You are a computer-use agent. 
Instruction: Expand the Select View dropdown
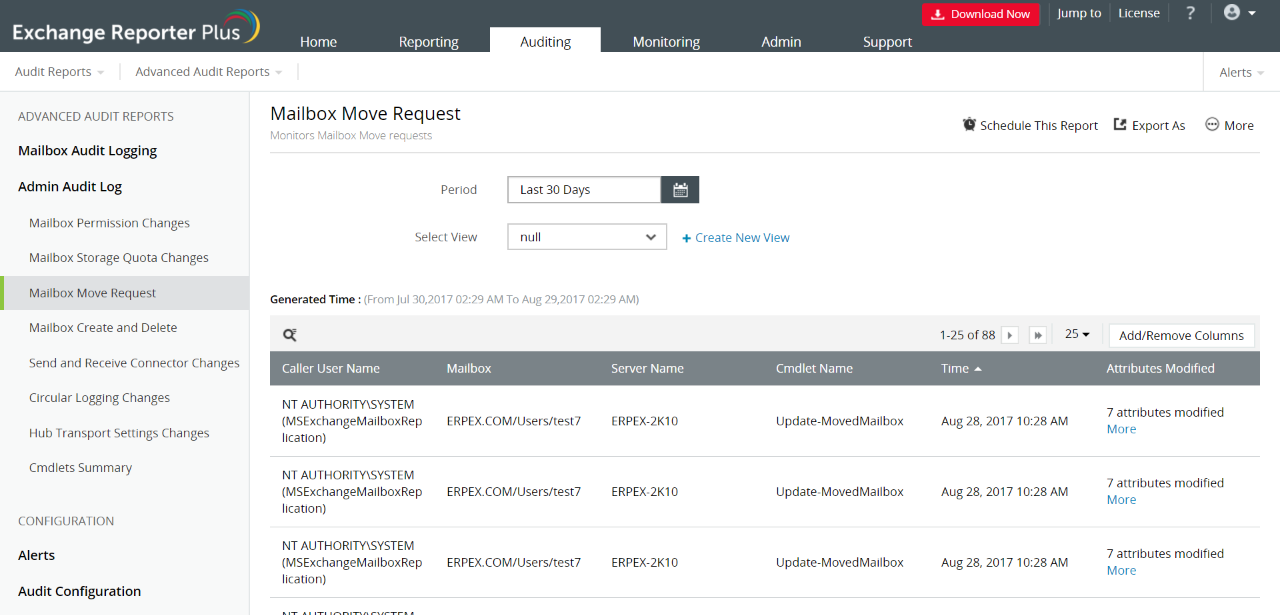587,237
